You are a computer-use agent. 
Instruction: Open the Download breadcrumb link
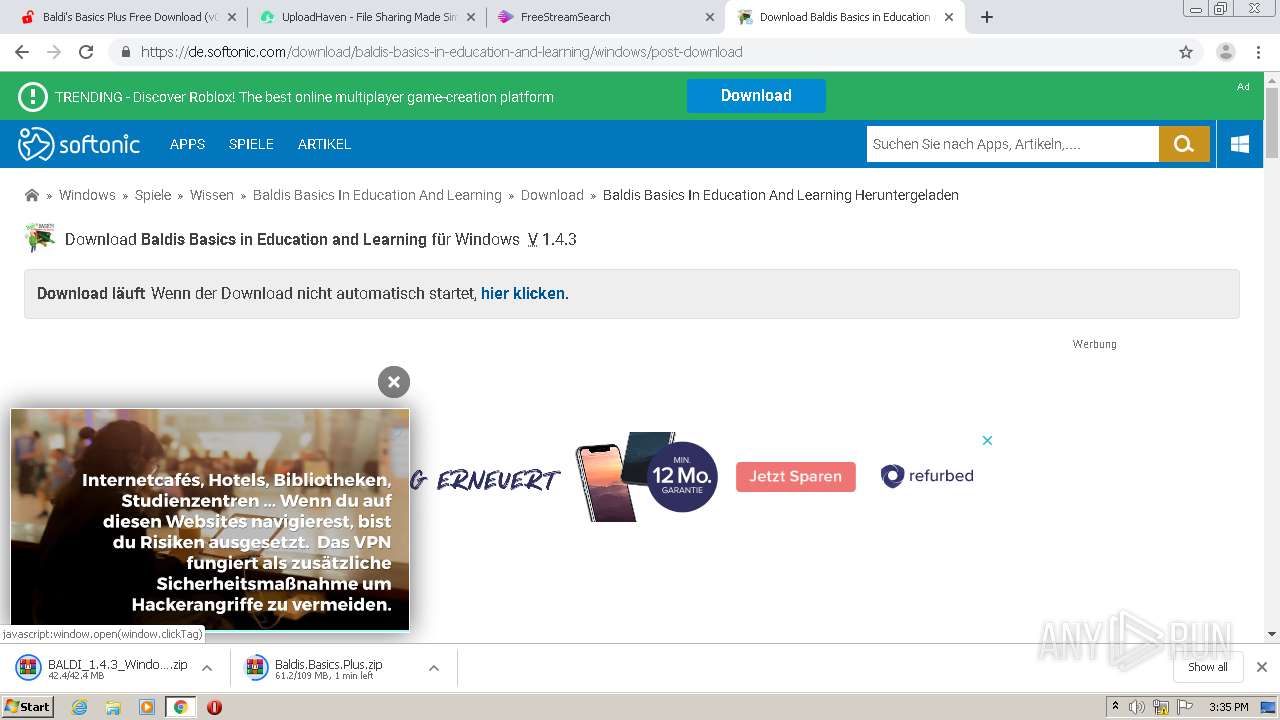point(552,195)
